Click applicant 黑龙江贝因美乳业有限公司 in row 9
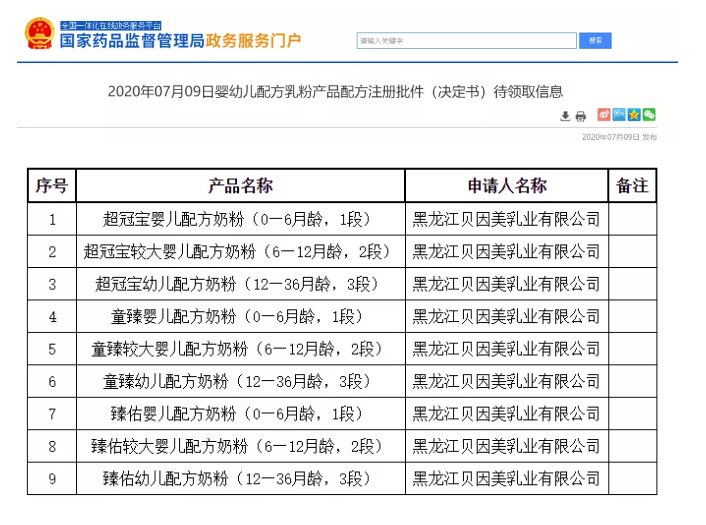 click(x=507, y=479)
